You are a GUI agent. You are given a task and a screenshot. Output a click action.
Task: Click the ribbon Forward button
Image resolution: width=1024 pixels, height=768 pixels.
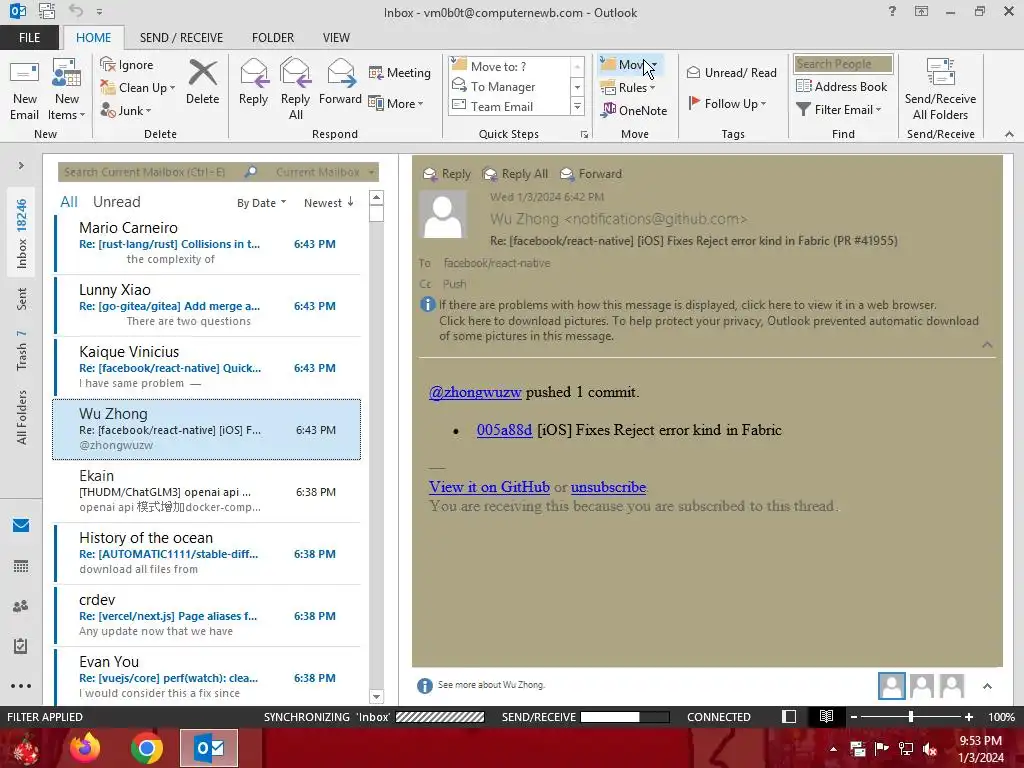[340, 82]
